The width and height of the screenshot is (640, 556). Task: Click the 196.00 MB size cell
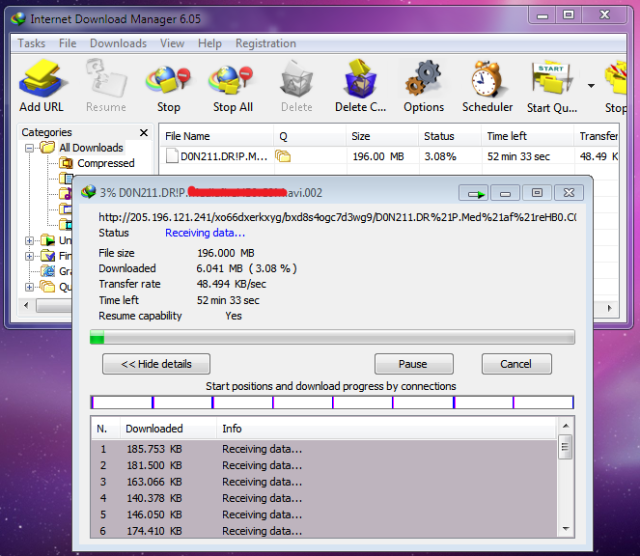378,156
